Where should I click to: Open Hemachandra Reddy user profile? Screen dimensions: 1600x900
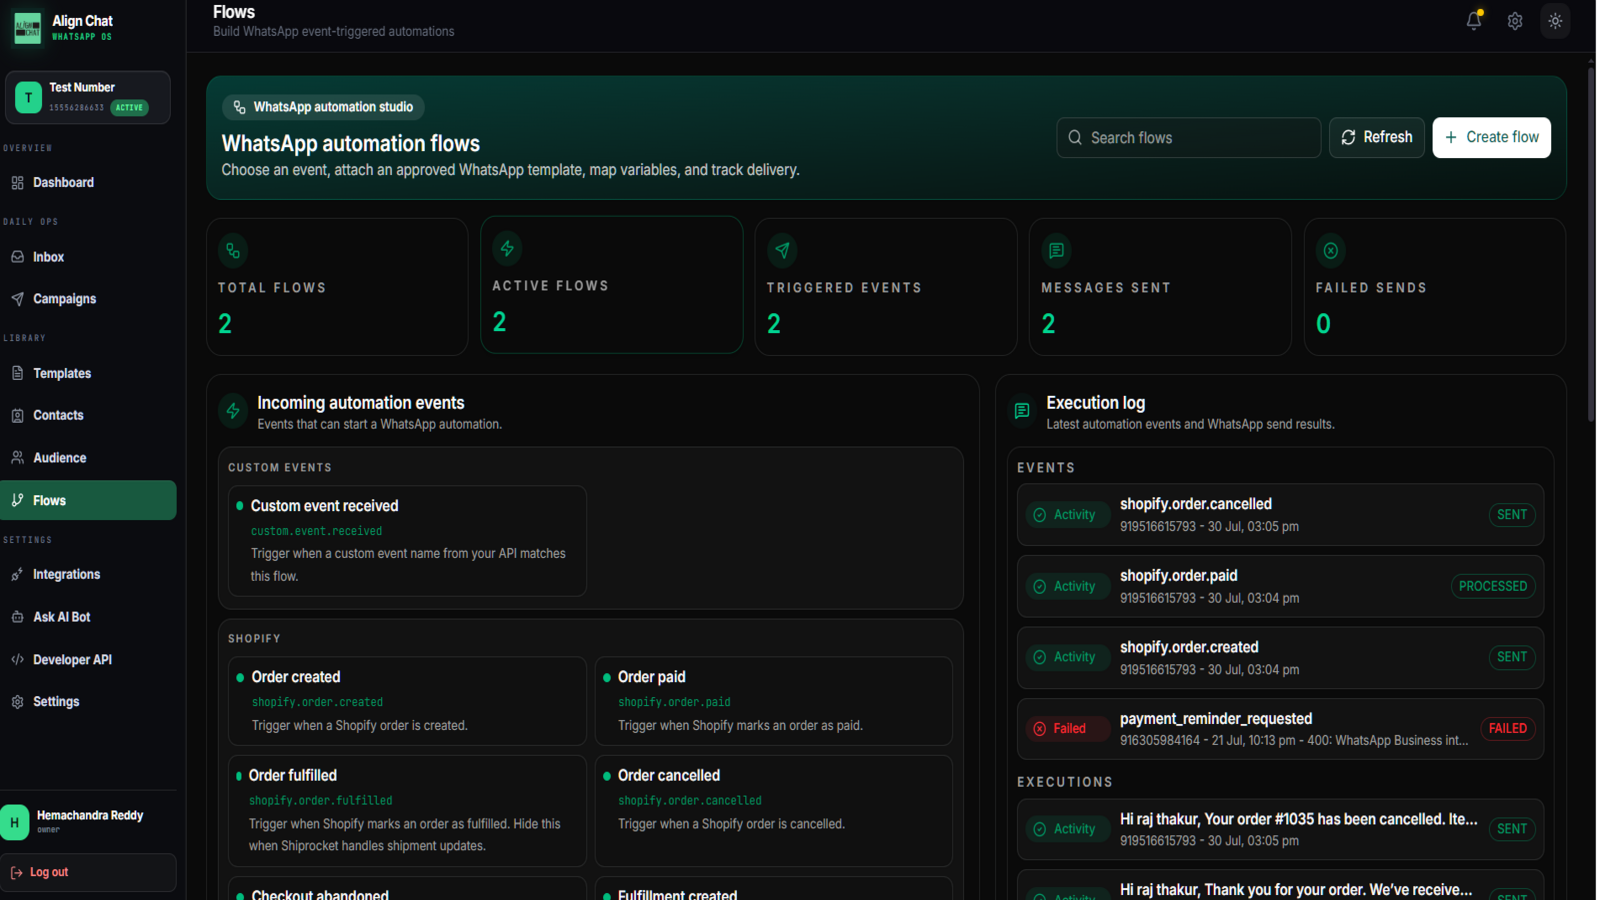[x=88, y=821]
